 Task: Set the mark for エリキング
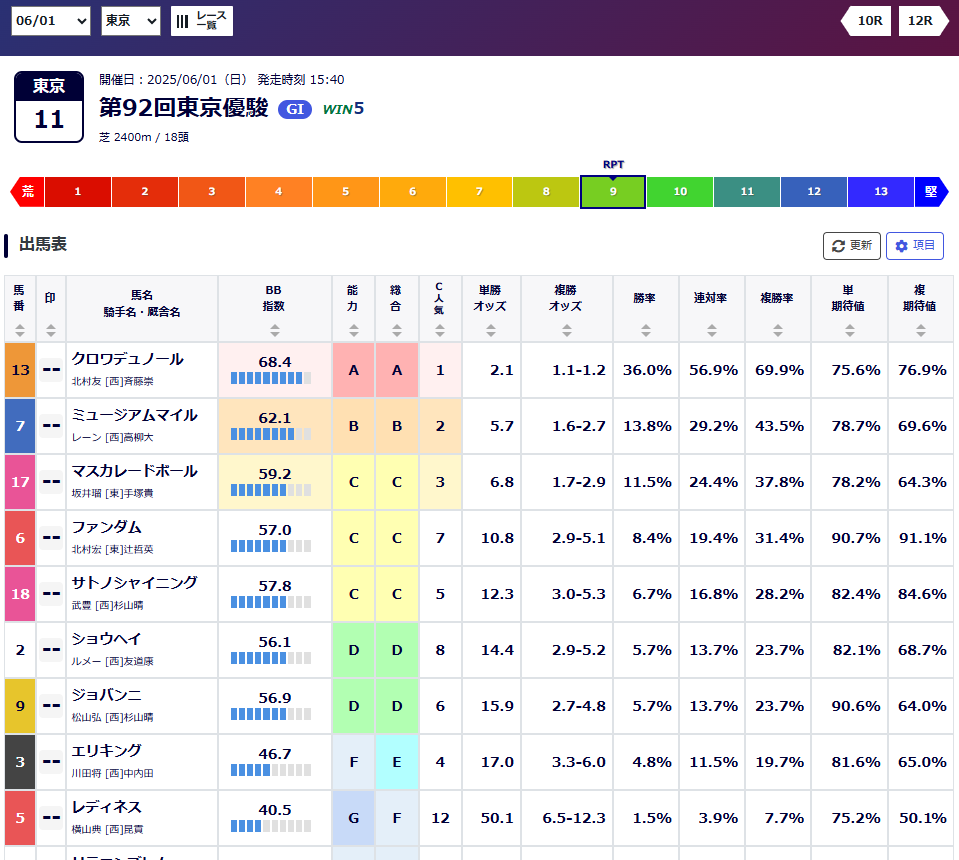point(51,762)
